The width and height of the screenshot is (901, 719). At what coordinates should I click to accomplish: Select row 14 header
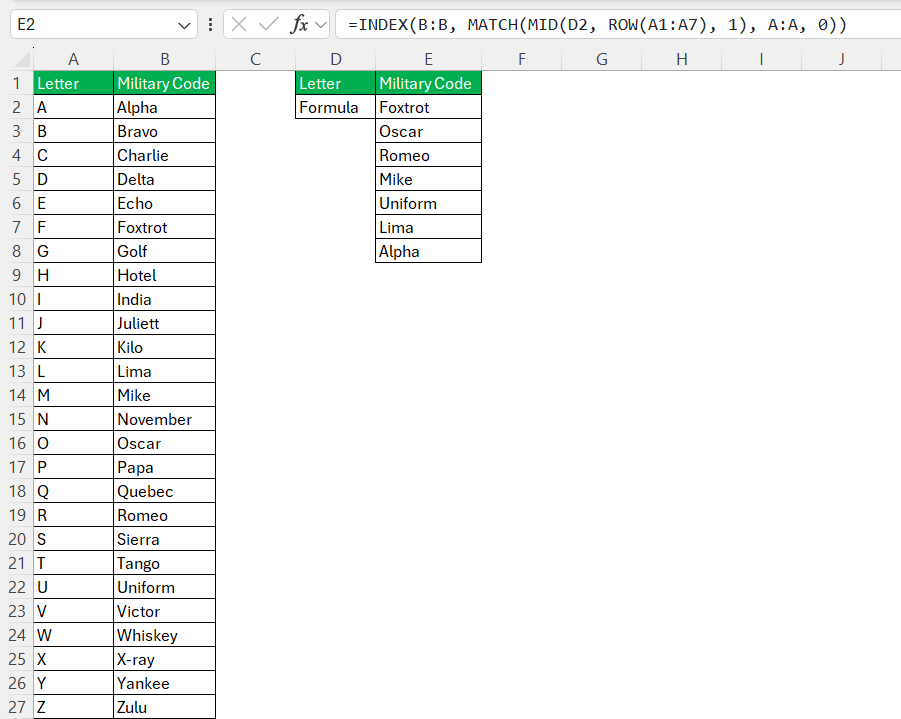pyautogui.click(x=17, y=395)
